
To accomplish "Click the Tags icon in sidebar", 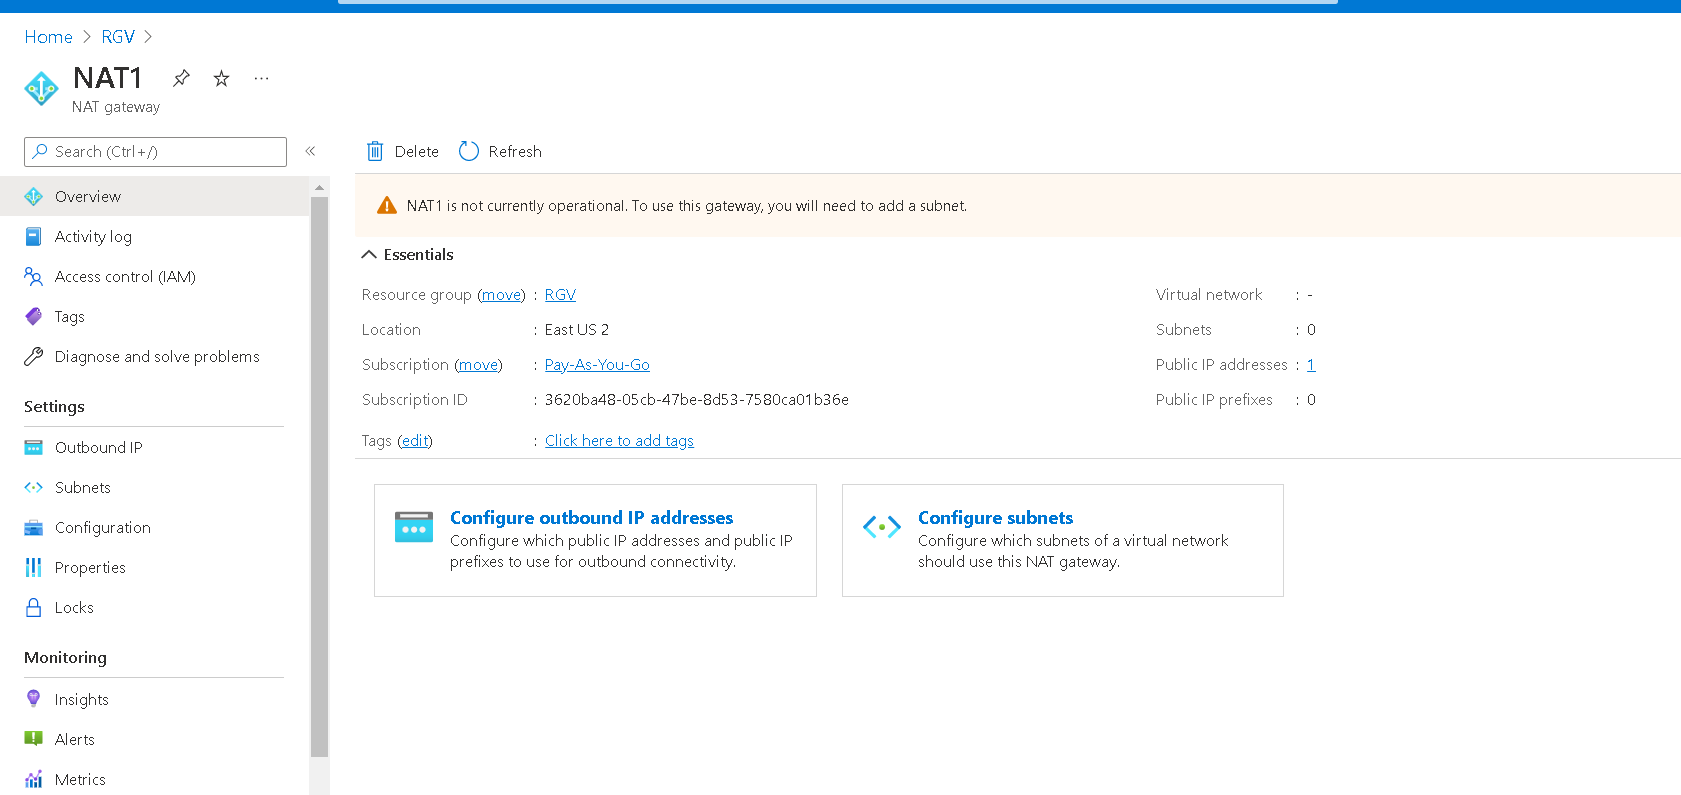I will pos(34,317).
